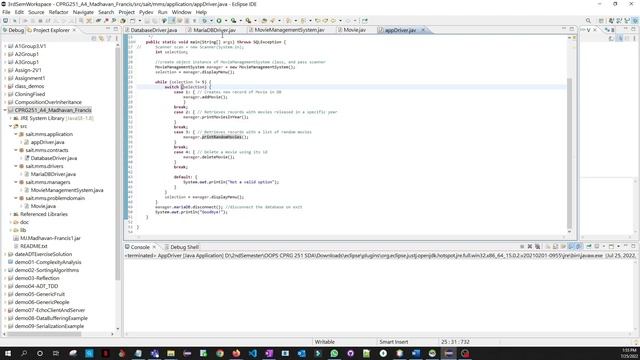Select MariaDBDriver.java in the tree

pyautogui.click(x=53, y=174)
